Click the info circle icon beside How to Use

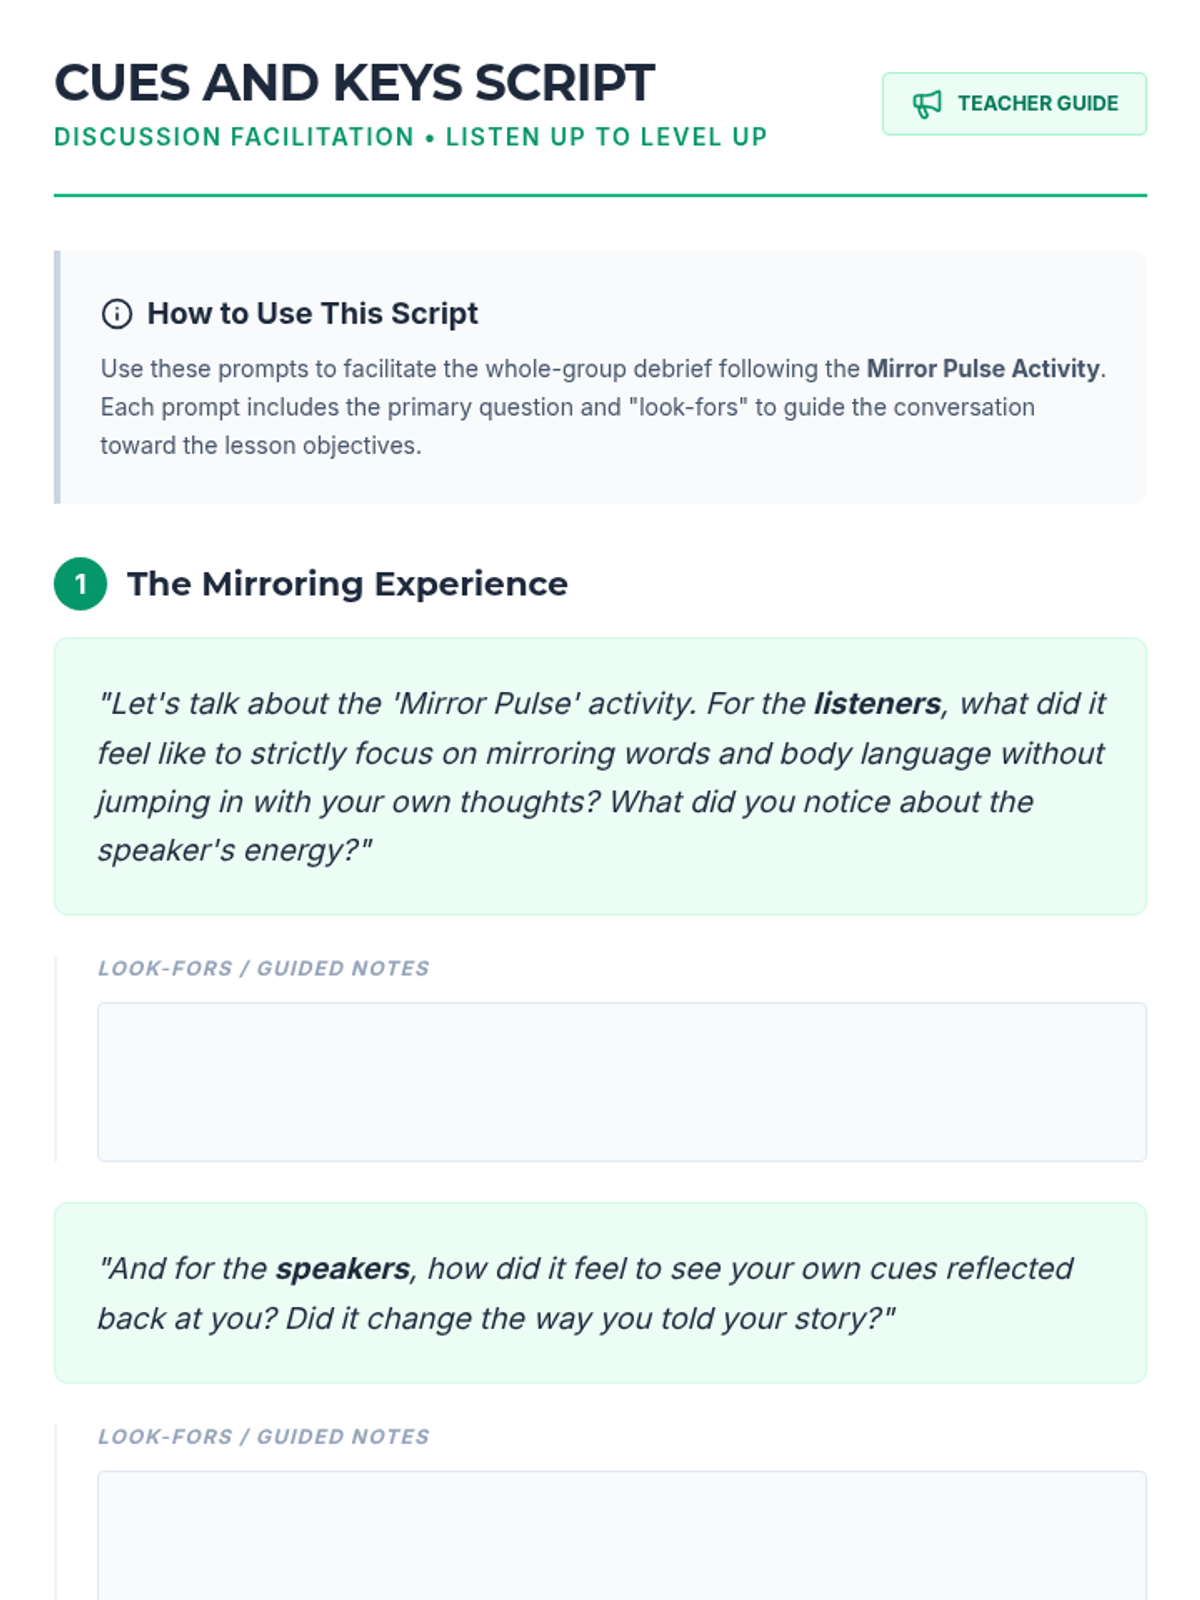click(117, 314)
